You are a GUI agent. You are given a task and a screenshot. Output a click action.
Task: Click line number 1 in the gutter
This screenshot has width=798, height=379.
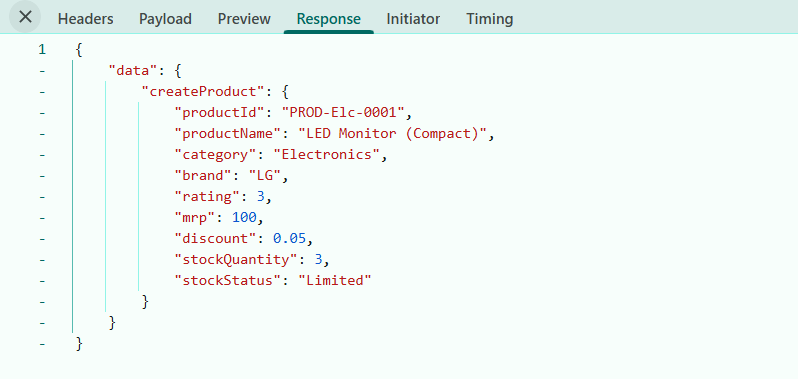click(x=42, y=50)
